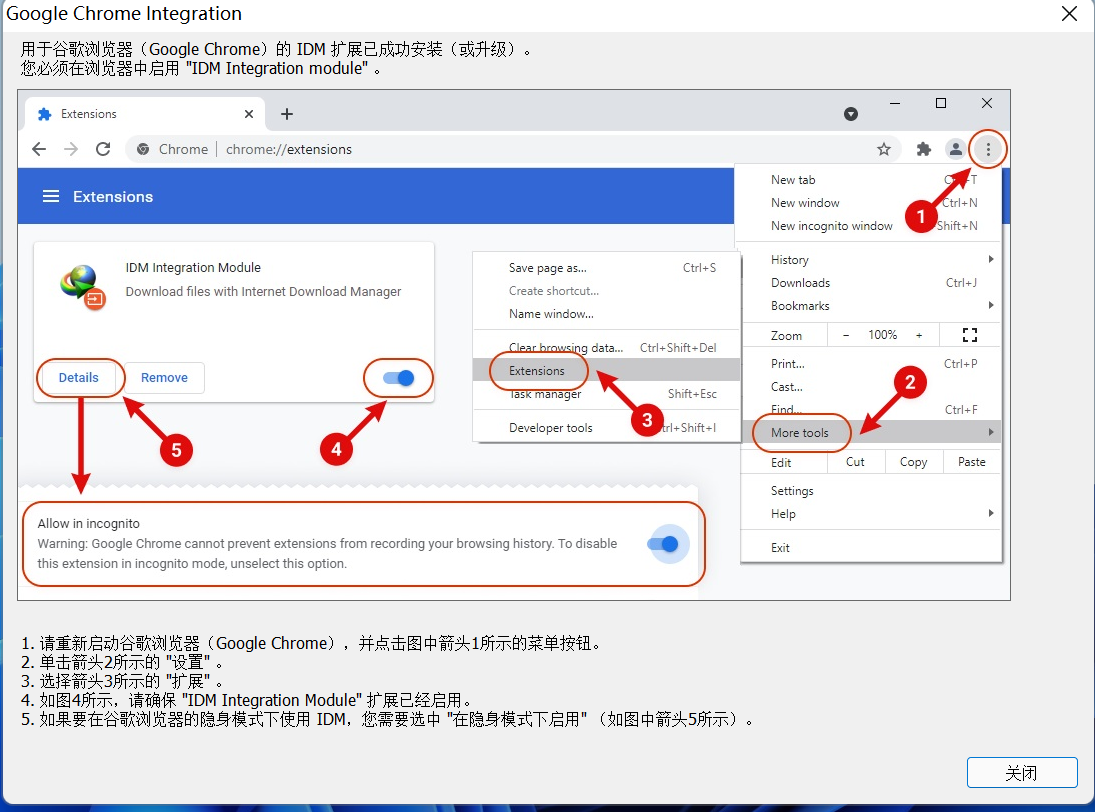Select Extensions in More tools submenu
The image size is (1095, 812).
click(x=606, y=371)
